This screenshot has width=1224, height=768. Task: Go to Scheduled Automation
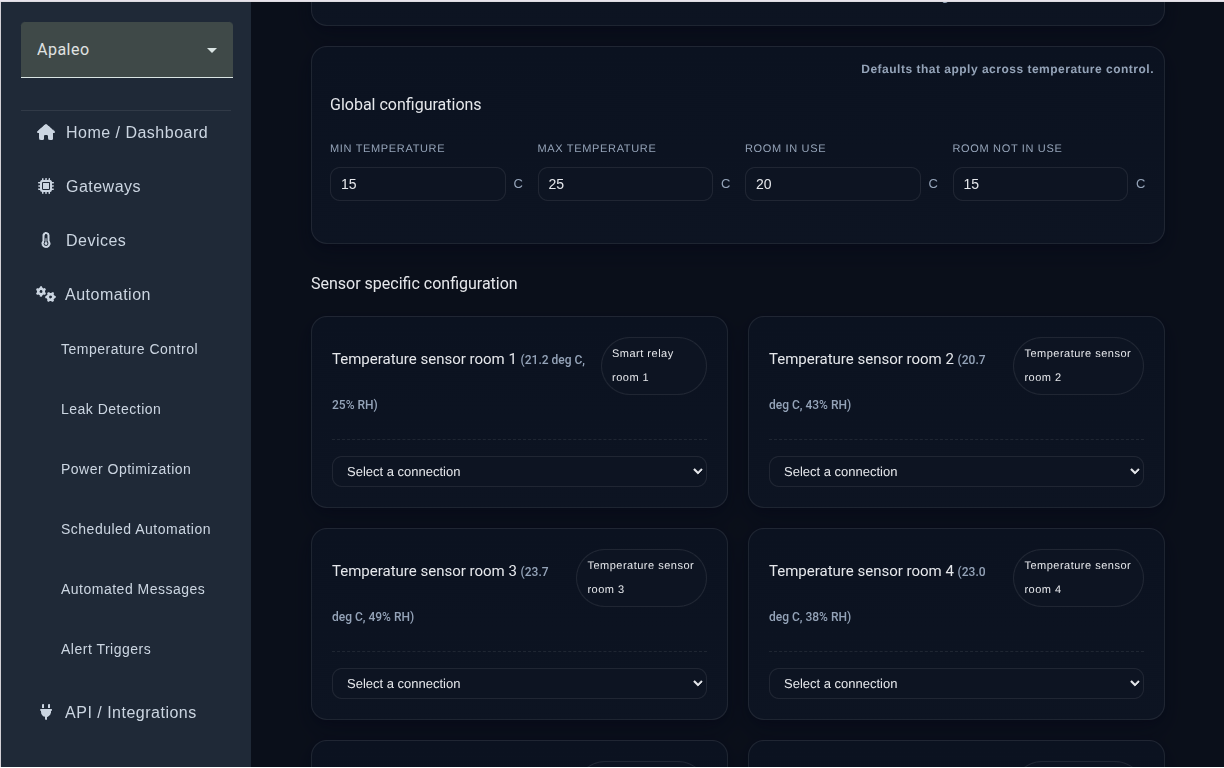pyautogui.click(x=136, y=529)
